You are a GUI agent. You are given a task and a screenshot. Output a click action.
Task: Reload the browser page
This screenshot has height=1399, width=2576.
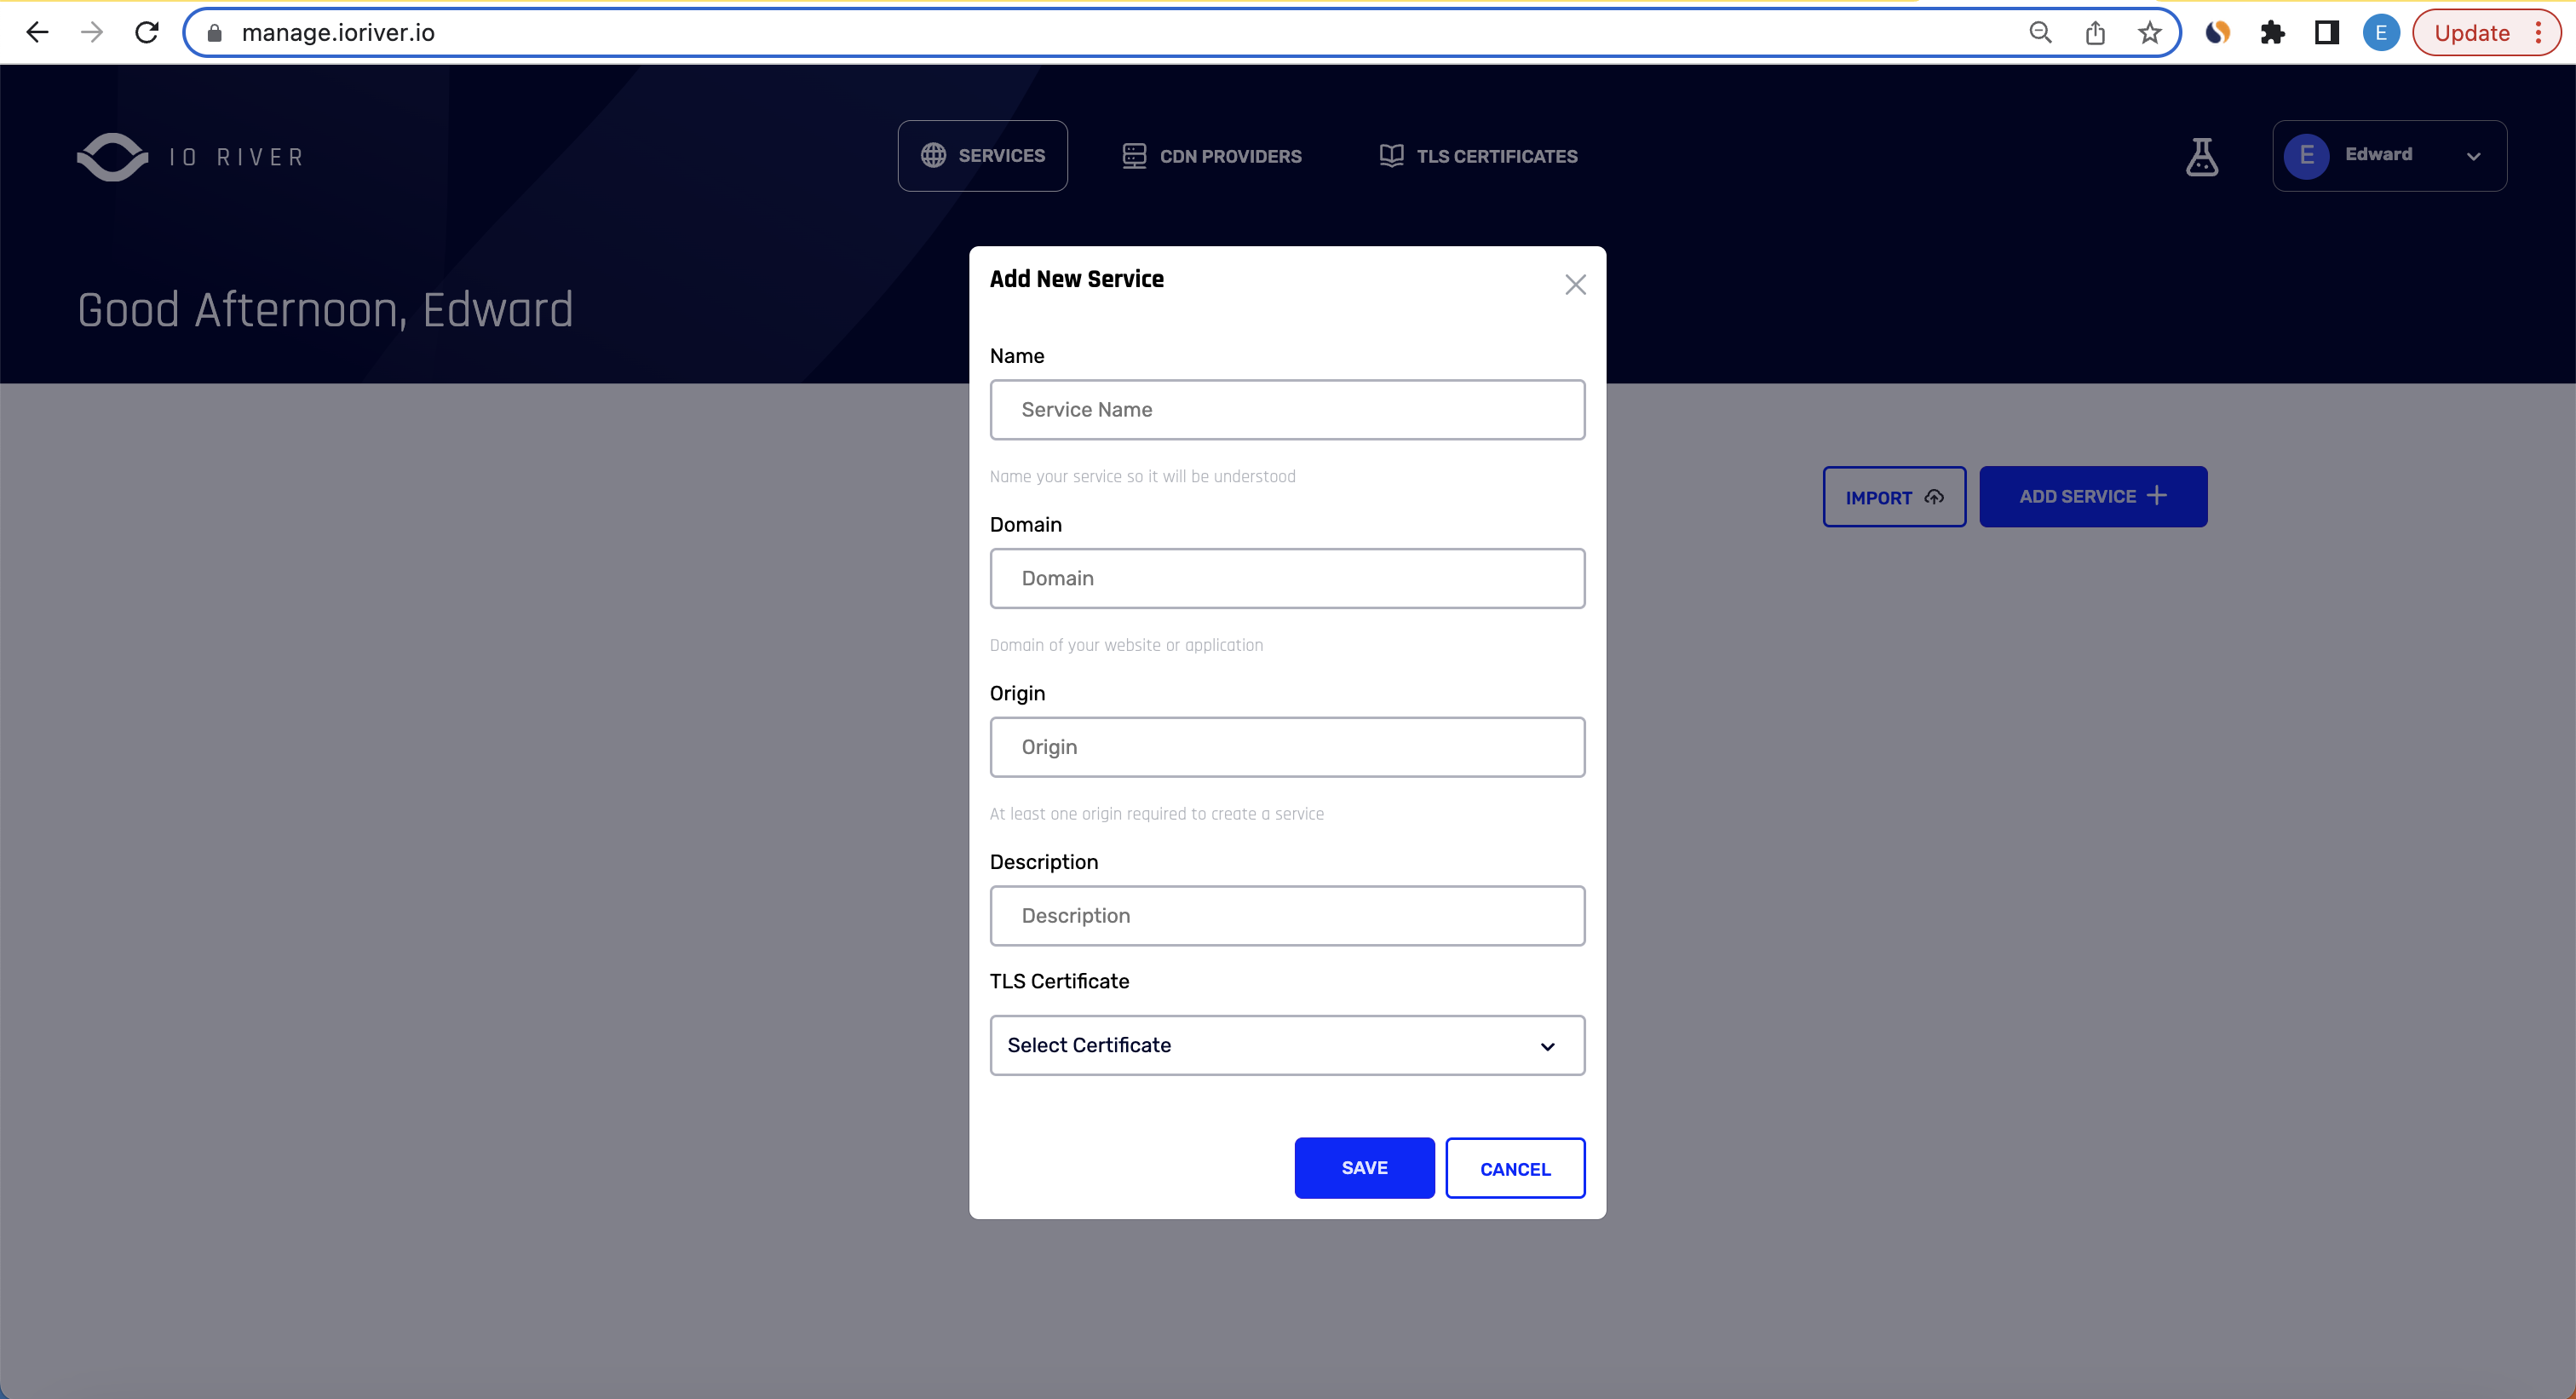147,33
